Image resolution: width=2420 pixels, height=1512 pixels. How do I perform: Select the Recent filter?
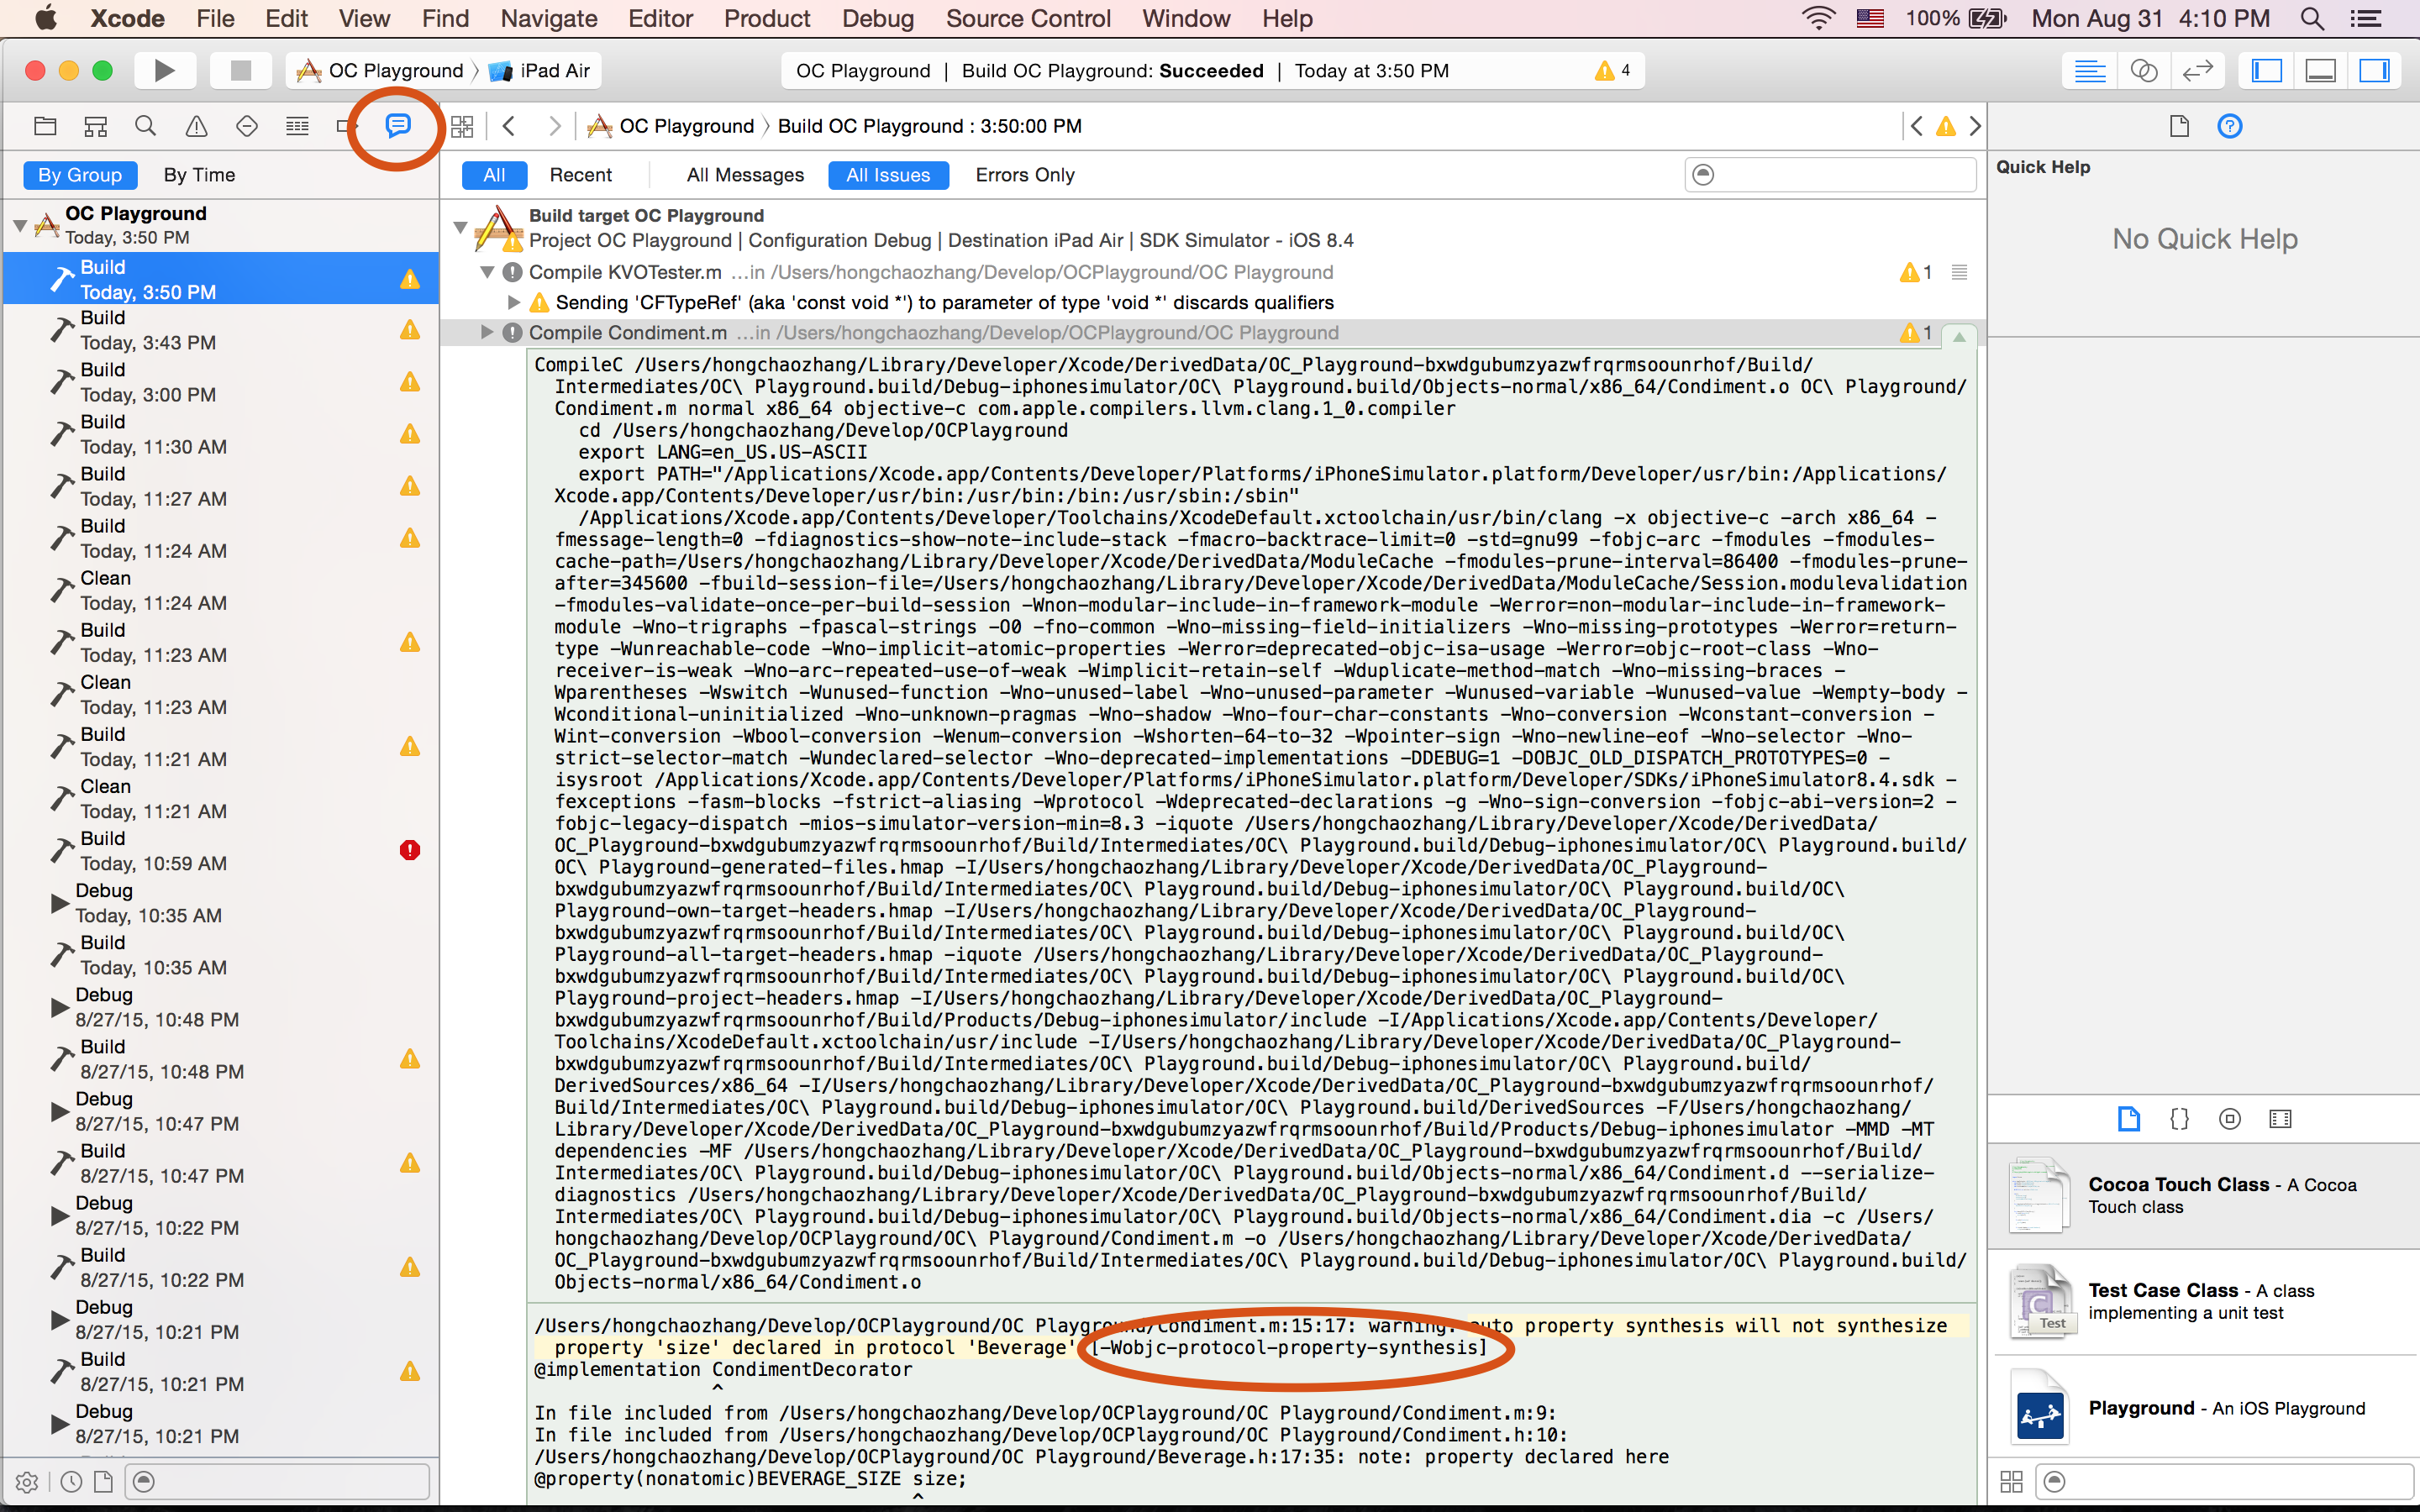(580, 175)
